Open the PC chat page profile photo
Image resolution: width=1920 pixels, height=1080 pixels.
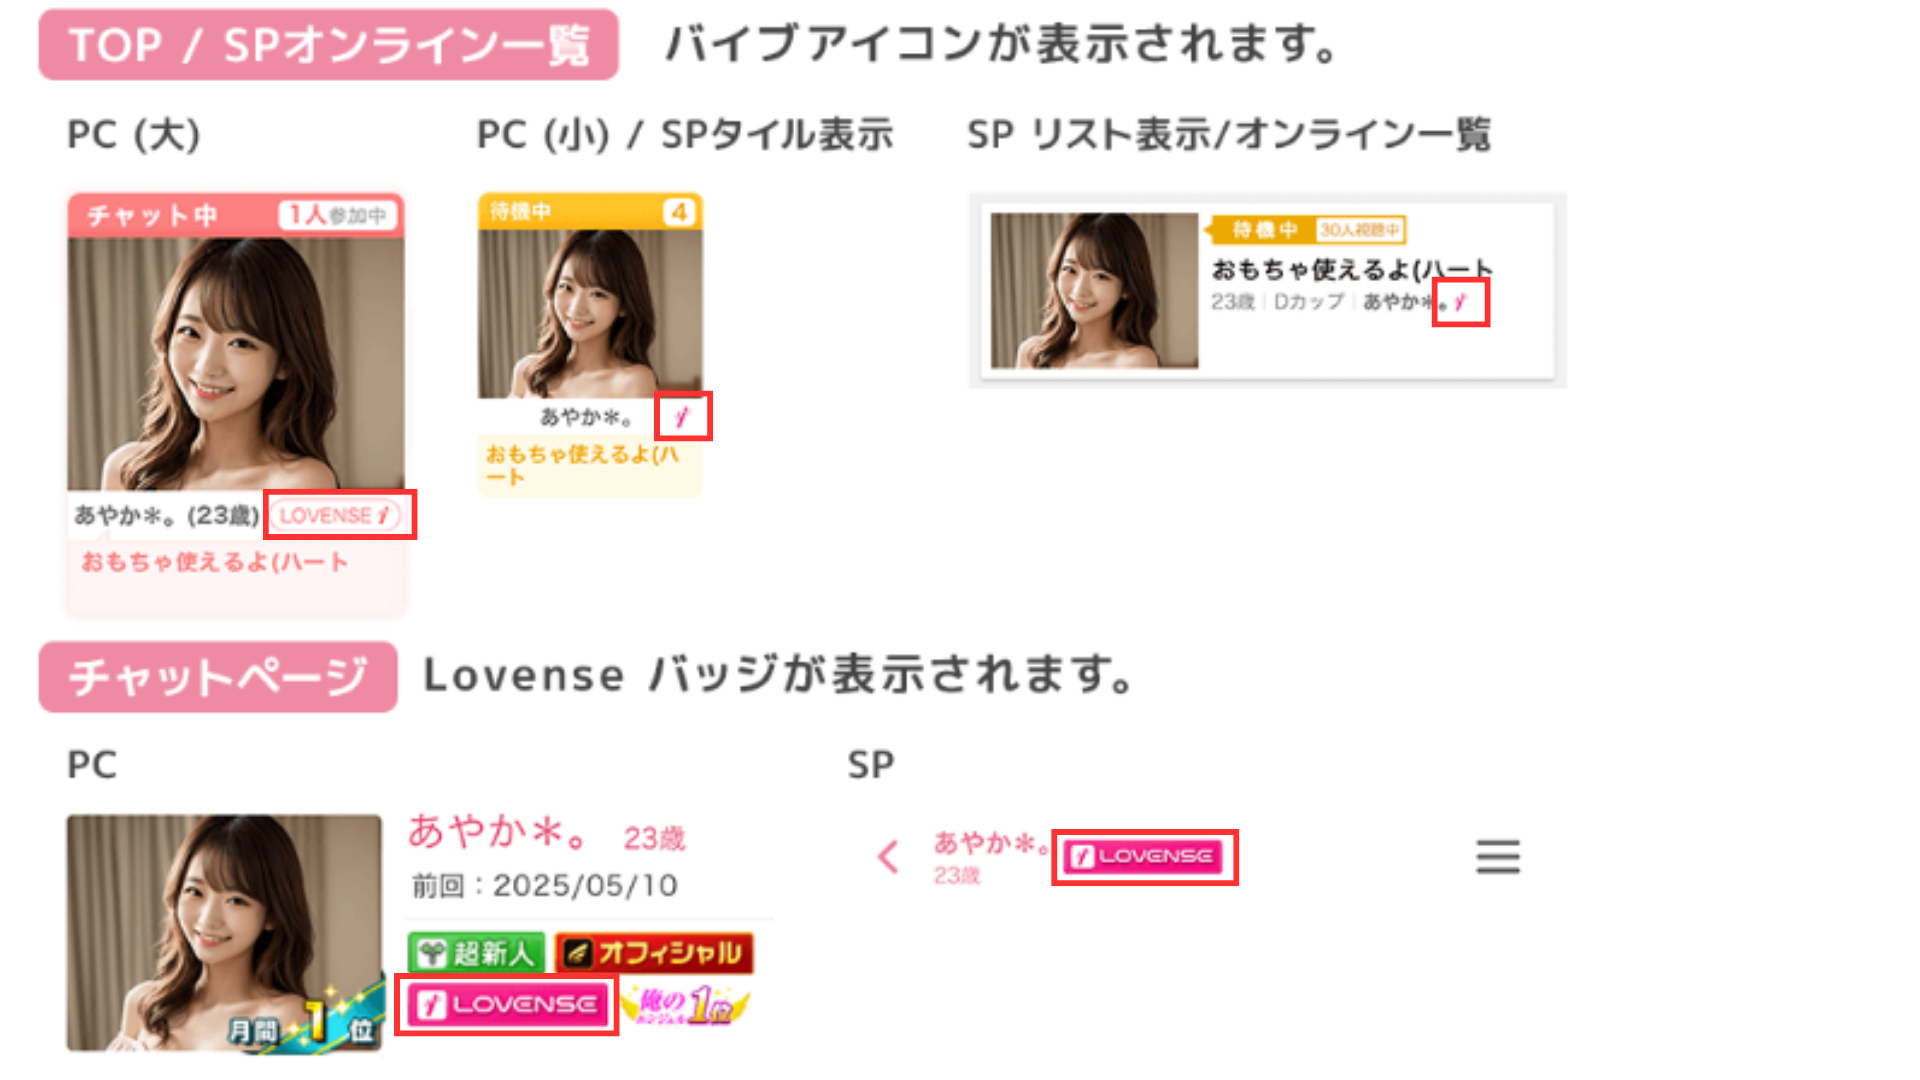click(x=225, y=933)
